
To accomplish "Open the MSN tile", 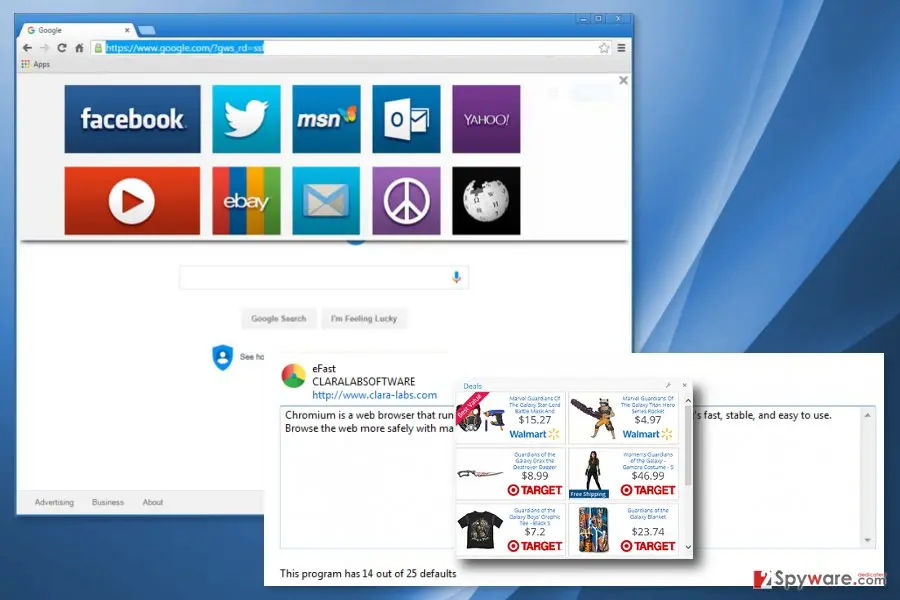I will (326, 119).
